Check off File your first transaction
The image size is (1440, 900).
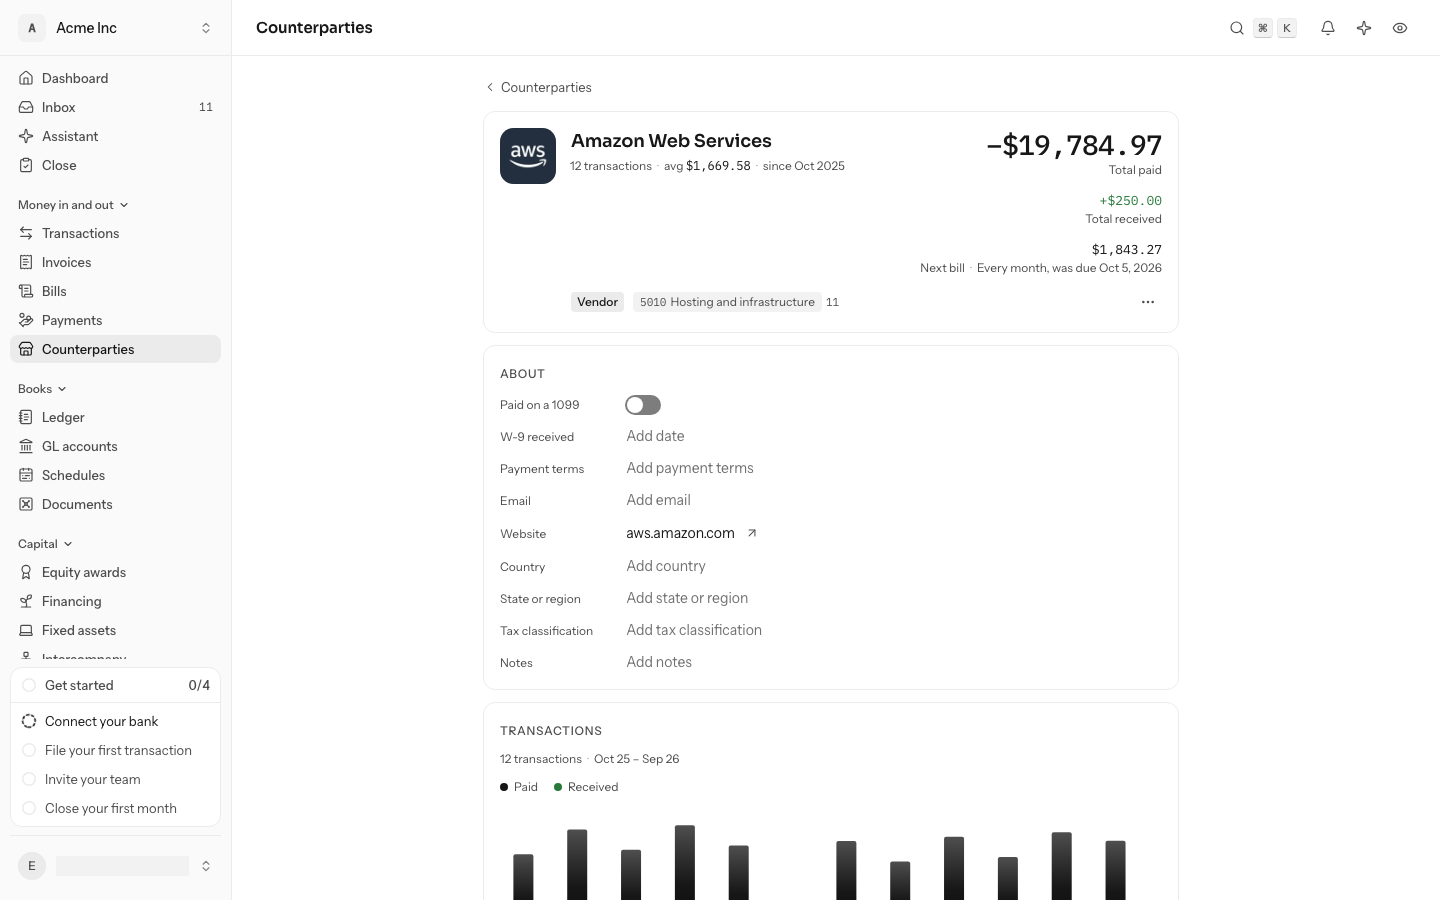point(29,750)
